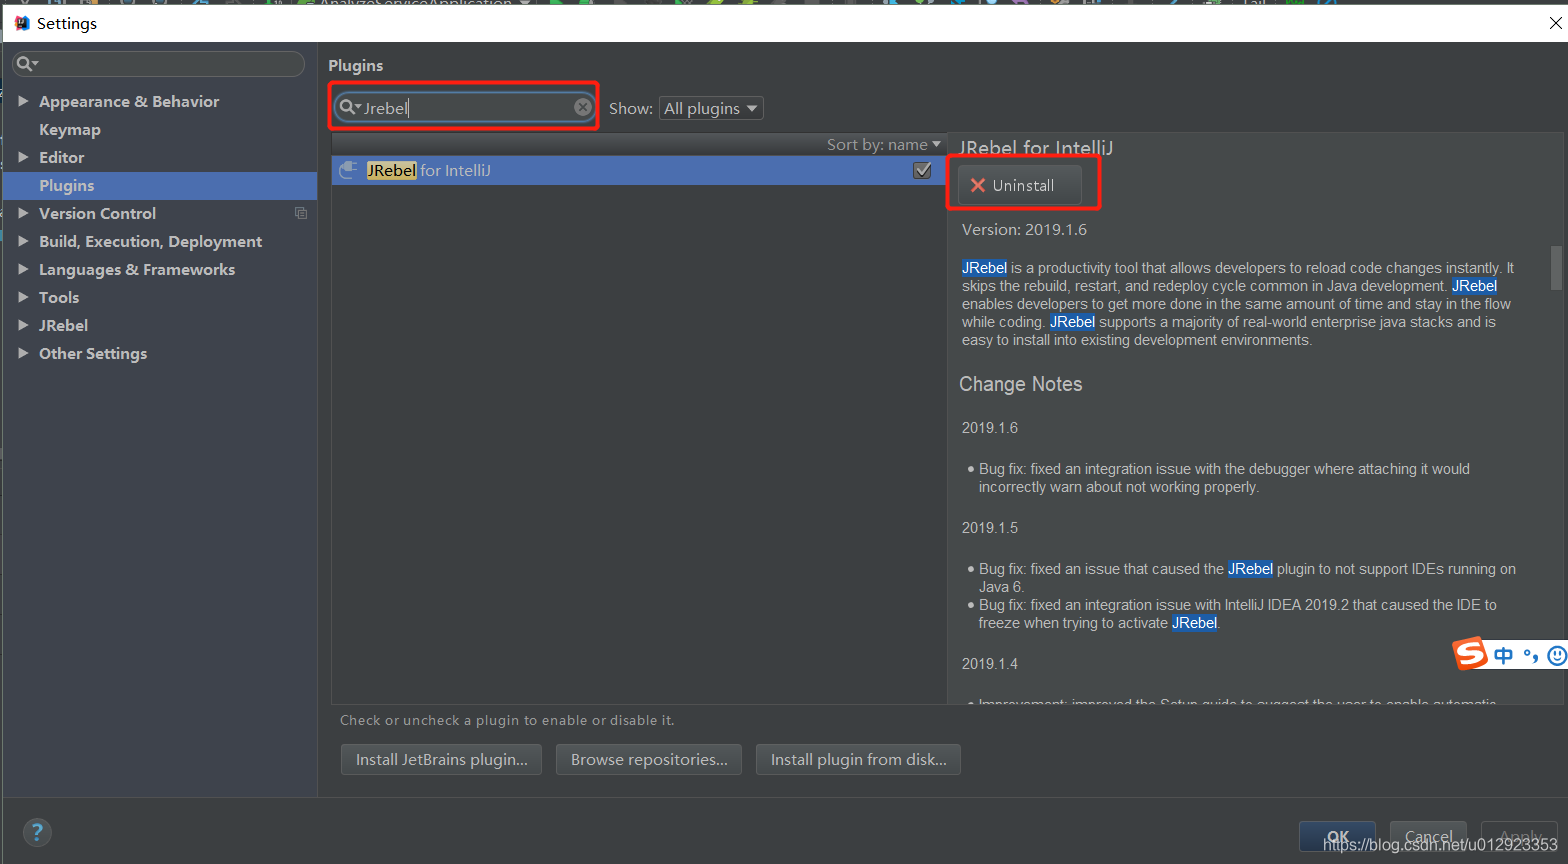This screenshot has width=1568, height=864.
Task: Select JRebel settings category
Action: (x=64, y=325)
